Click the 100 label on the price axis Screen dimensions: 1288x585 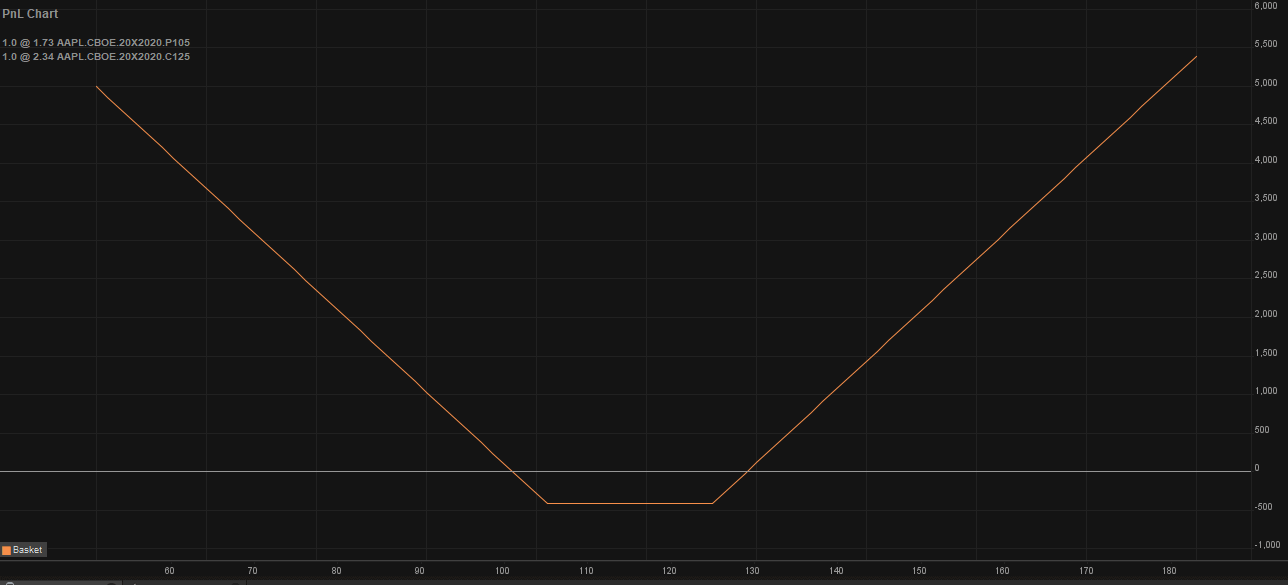(x=502, y=571)
